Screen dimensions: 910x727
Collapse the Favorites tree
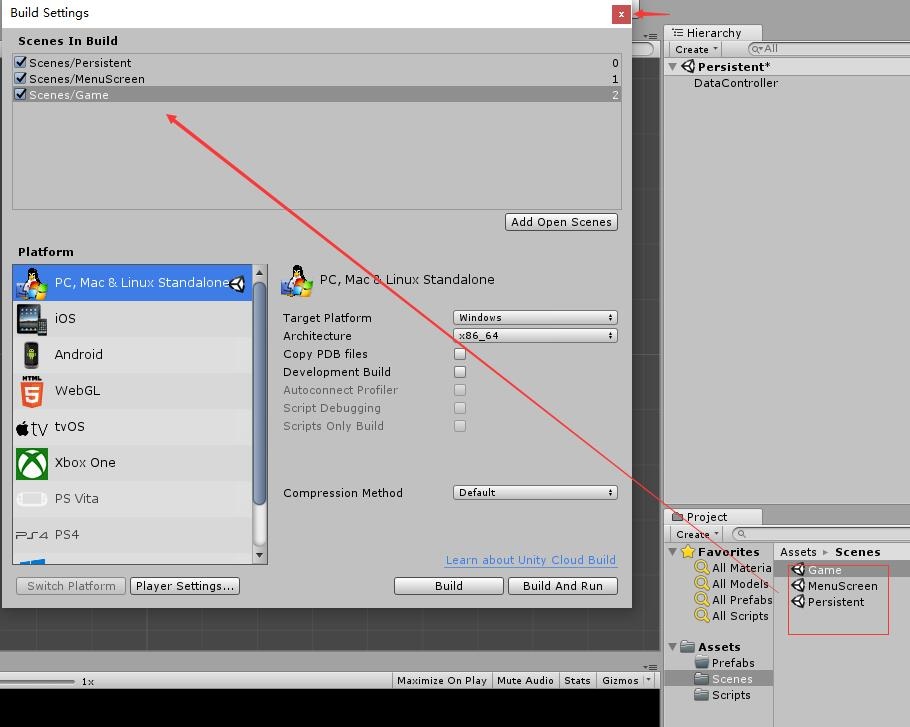[672, 552]
